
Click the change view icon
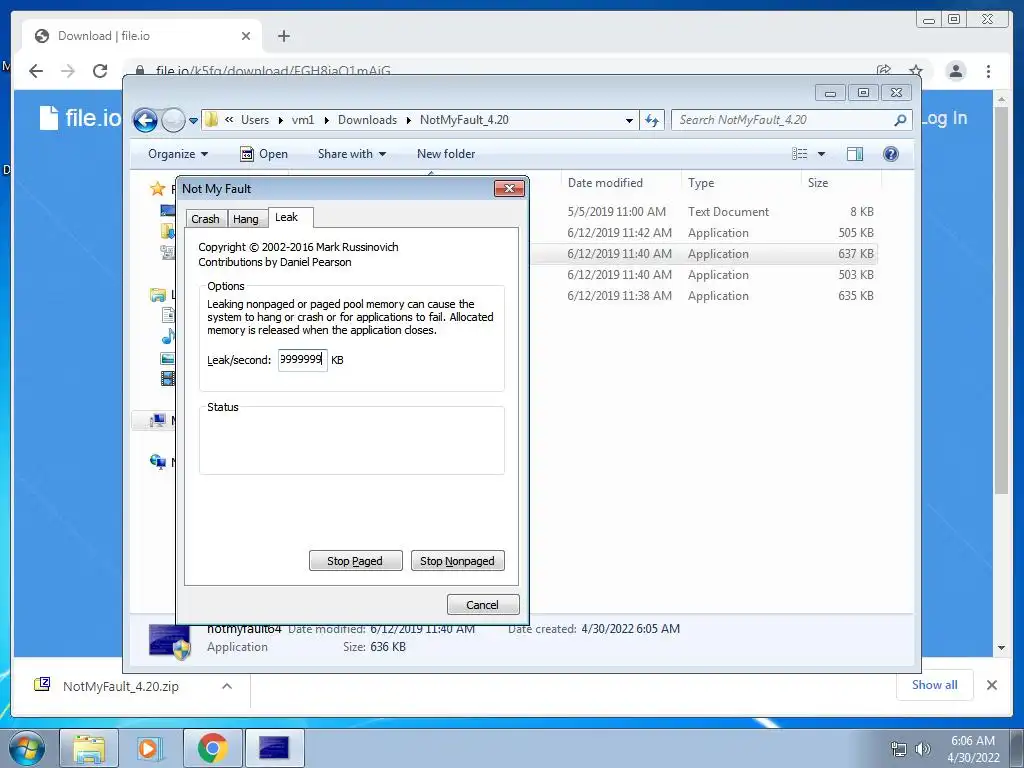[x=799, y=154]
